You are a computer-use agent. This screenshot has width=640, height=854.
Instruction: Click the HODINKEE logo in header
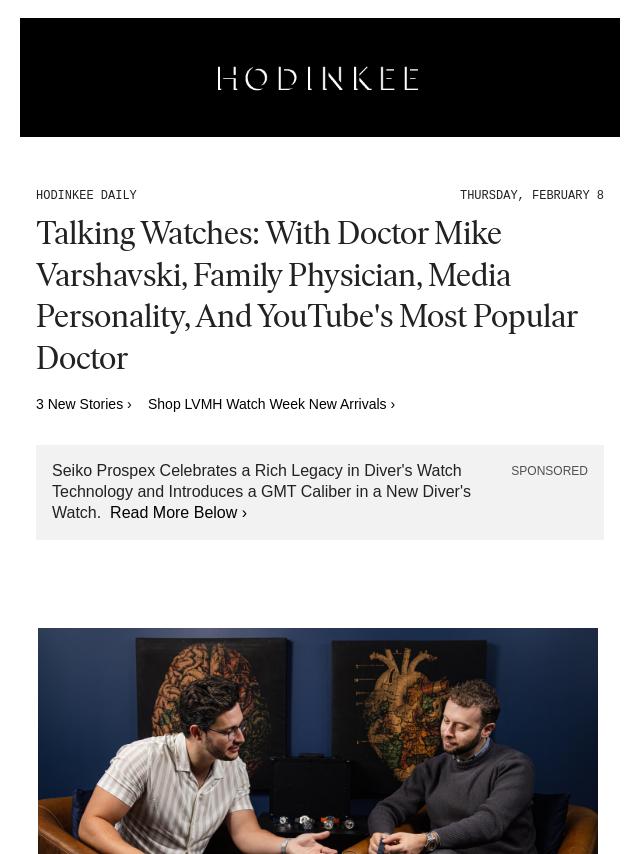pyautogui.click(x=319, y=78)
